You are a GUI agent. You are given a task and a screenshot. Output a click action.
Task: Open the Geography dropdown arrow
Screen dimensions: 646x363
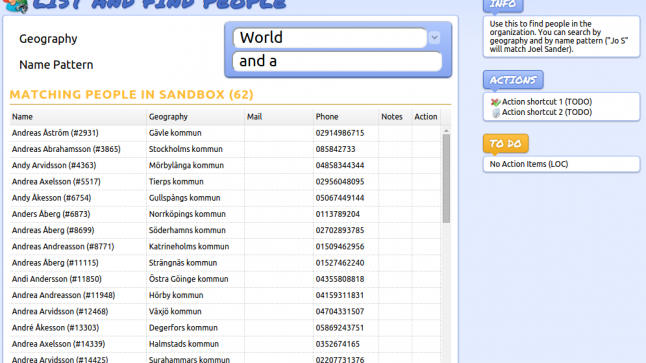[434, 37]
